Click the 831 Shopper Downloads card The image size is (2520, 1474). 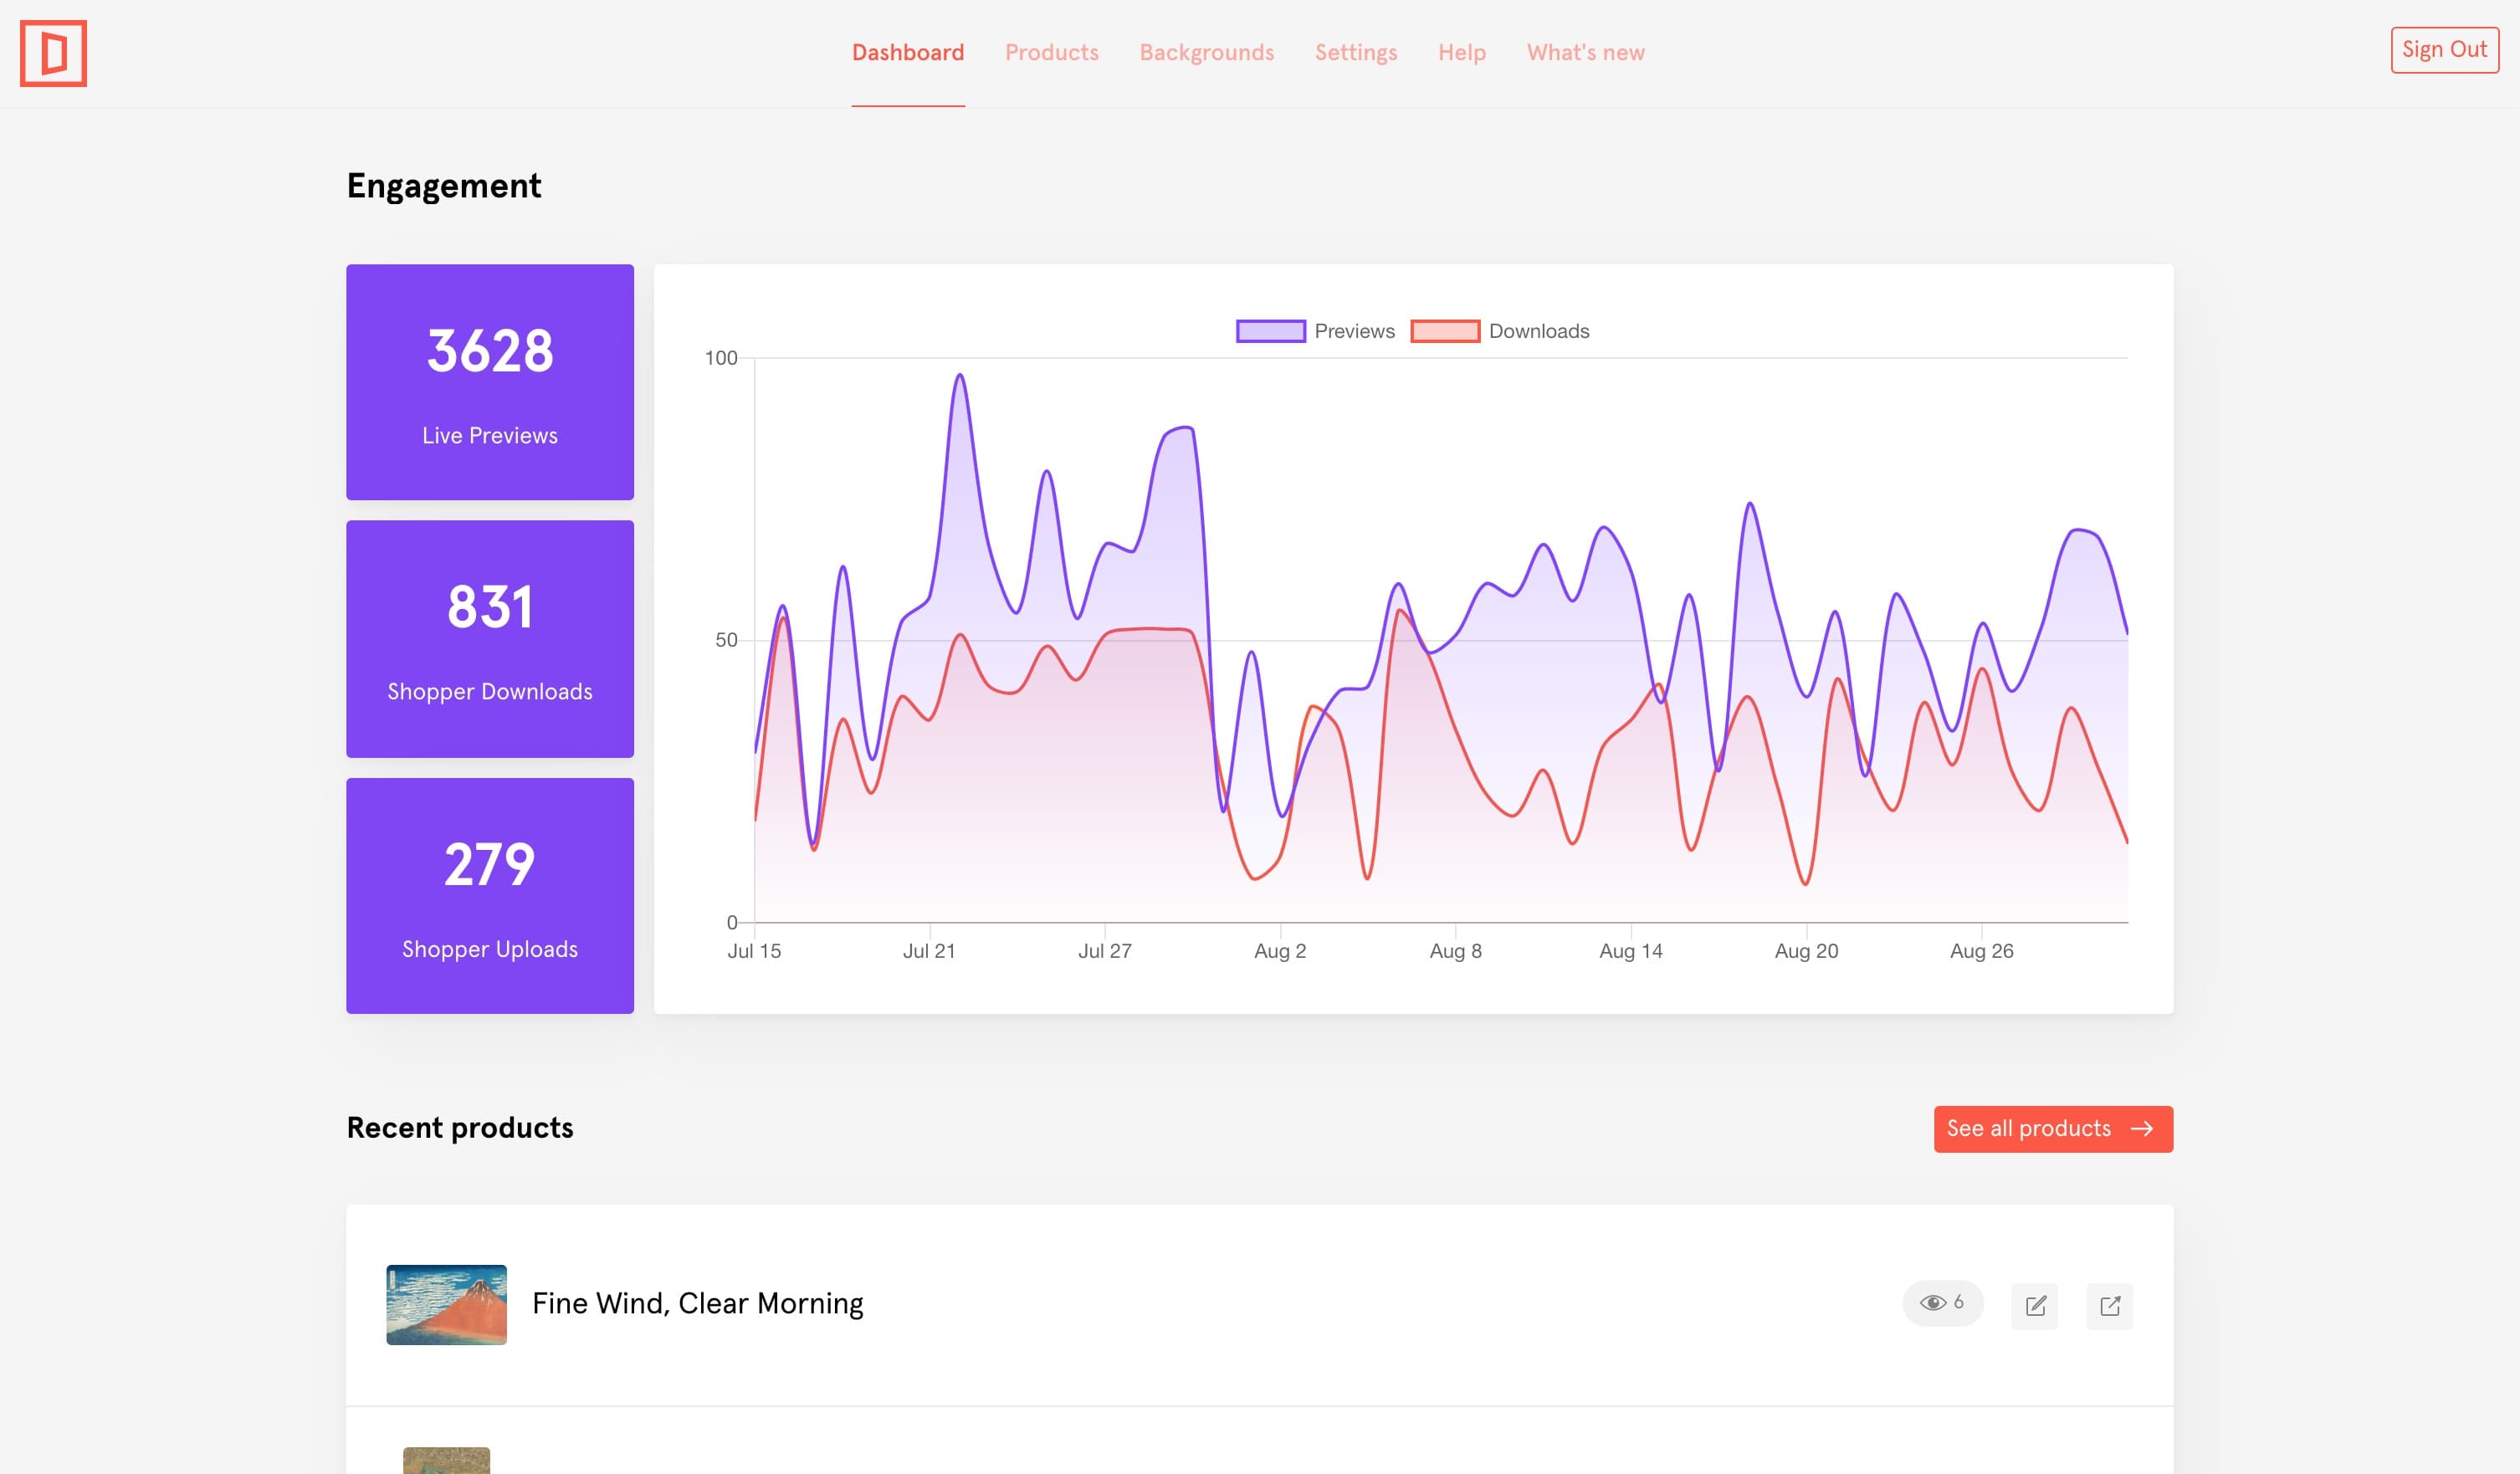coord(489,638)
